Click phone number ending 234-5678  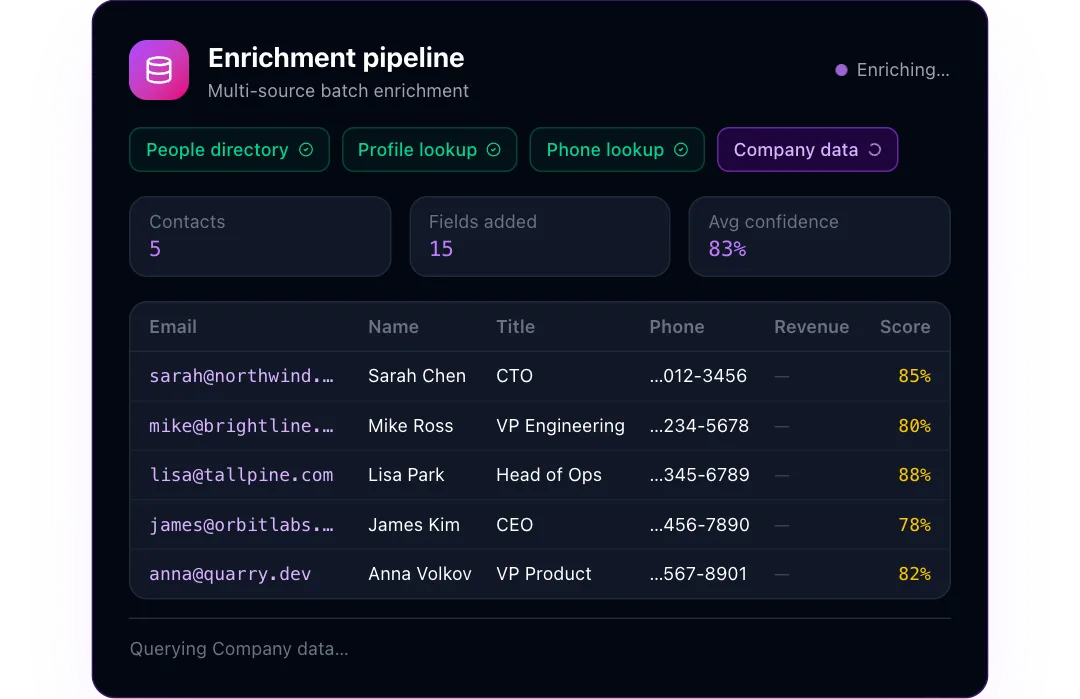pyautogui.click(x=699, y=426)
